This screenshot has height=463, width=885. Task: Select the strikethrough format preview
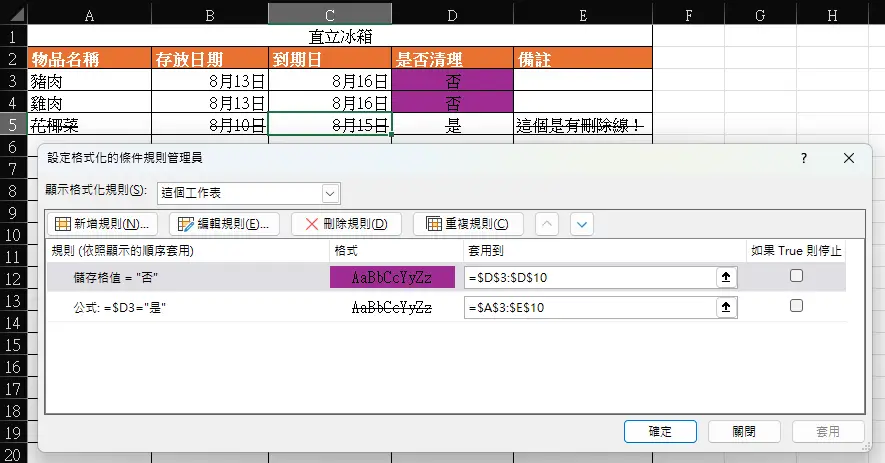pyautogui.click(x=392, y=307)
